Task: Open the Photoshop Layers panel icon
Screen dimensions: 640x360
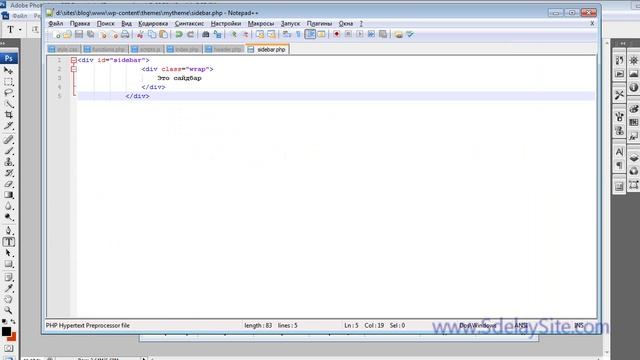Action: (x=634, y=158)
